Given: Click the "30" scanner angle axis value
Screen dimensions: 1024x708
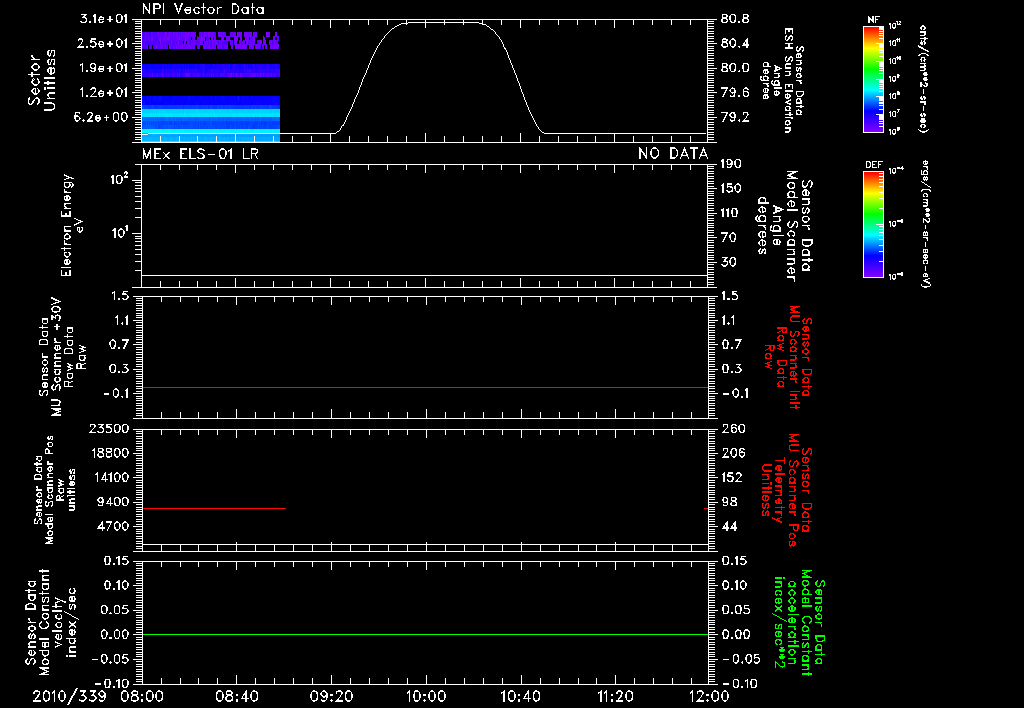Looking at the screenshot, I should [x=728, y=262].
